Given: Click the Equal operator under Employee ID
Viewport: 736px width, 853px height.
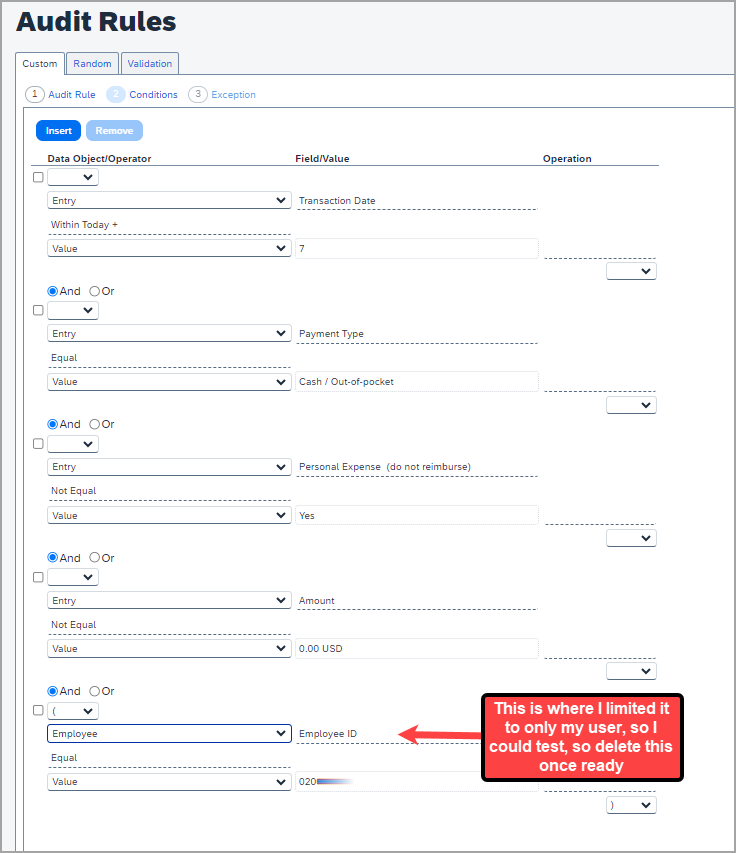Looking at the screenshot, I should pos(64,758).
